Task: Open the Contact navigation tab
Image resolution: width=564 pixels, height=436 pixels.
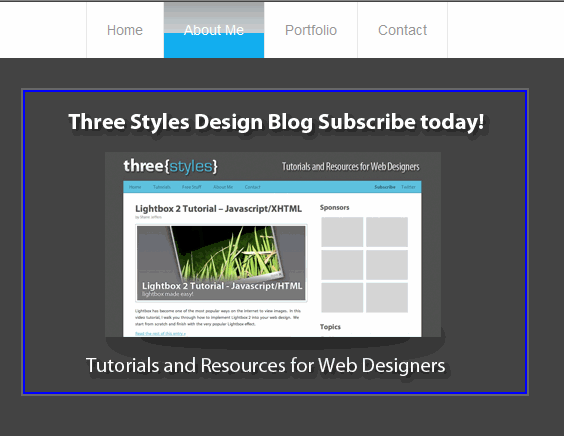Action: 402,30
